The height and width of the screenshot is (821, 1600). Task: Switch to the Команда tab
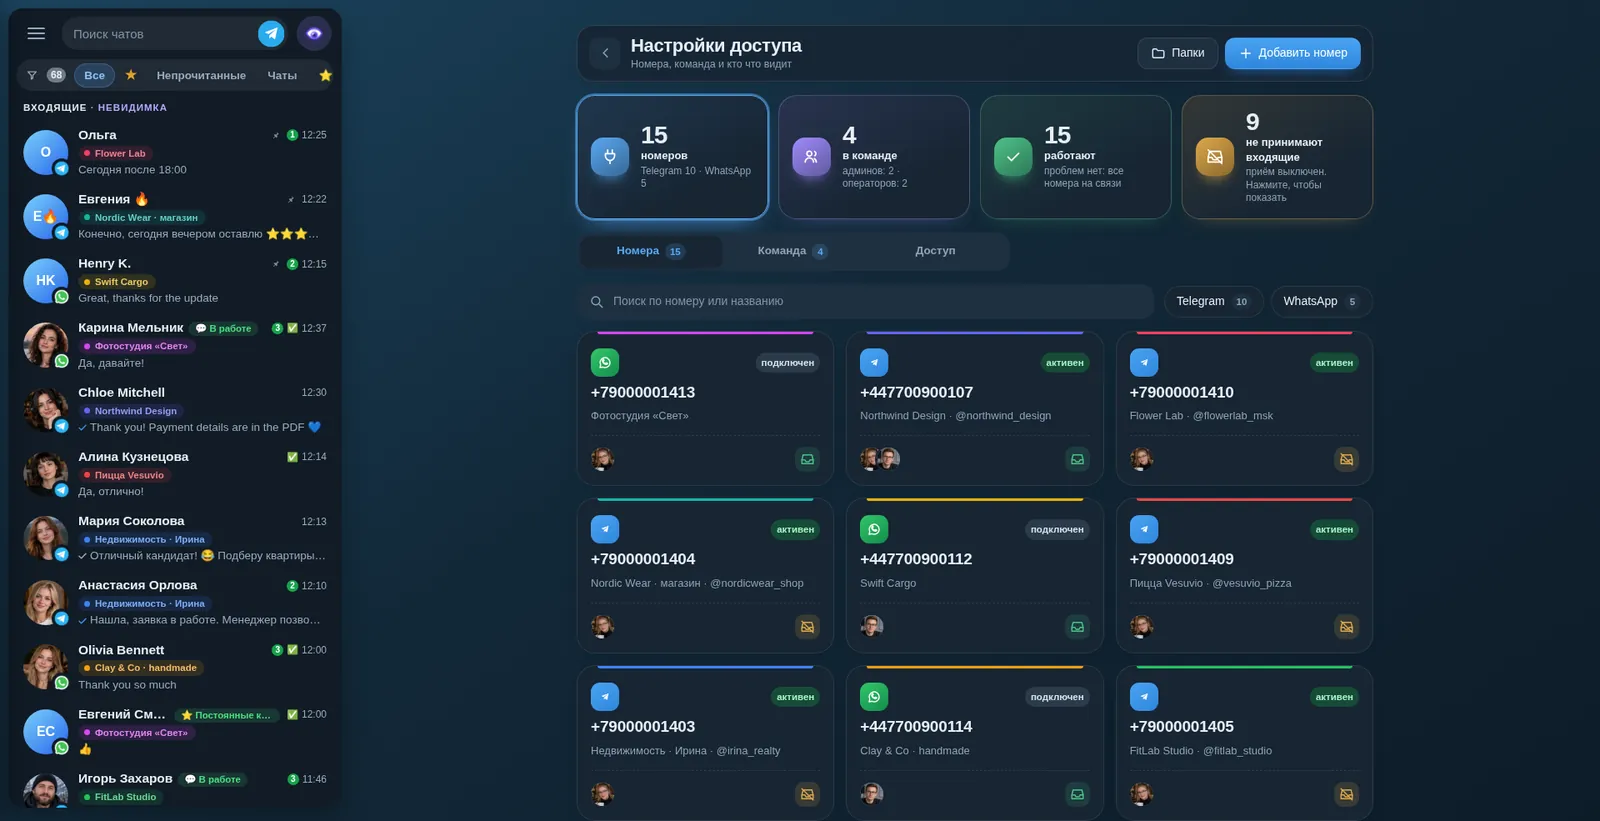[792, 251]
